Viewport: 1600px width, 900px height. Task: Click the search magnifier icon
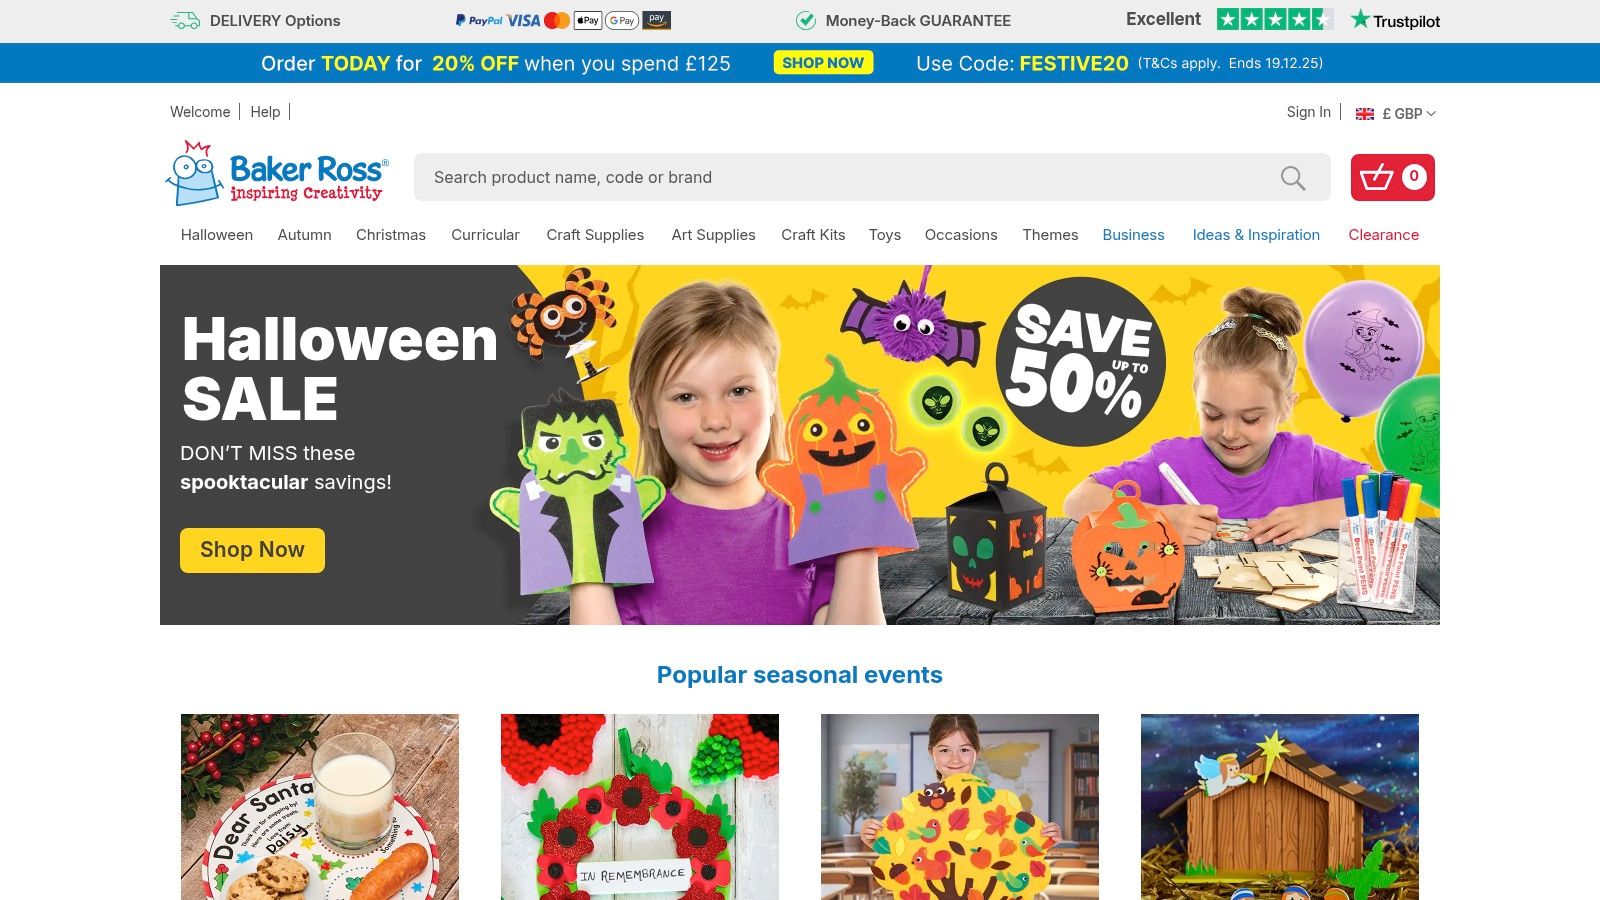[1293, 178]
